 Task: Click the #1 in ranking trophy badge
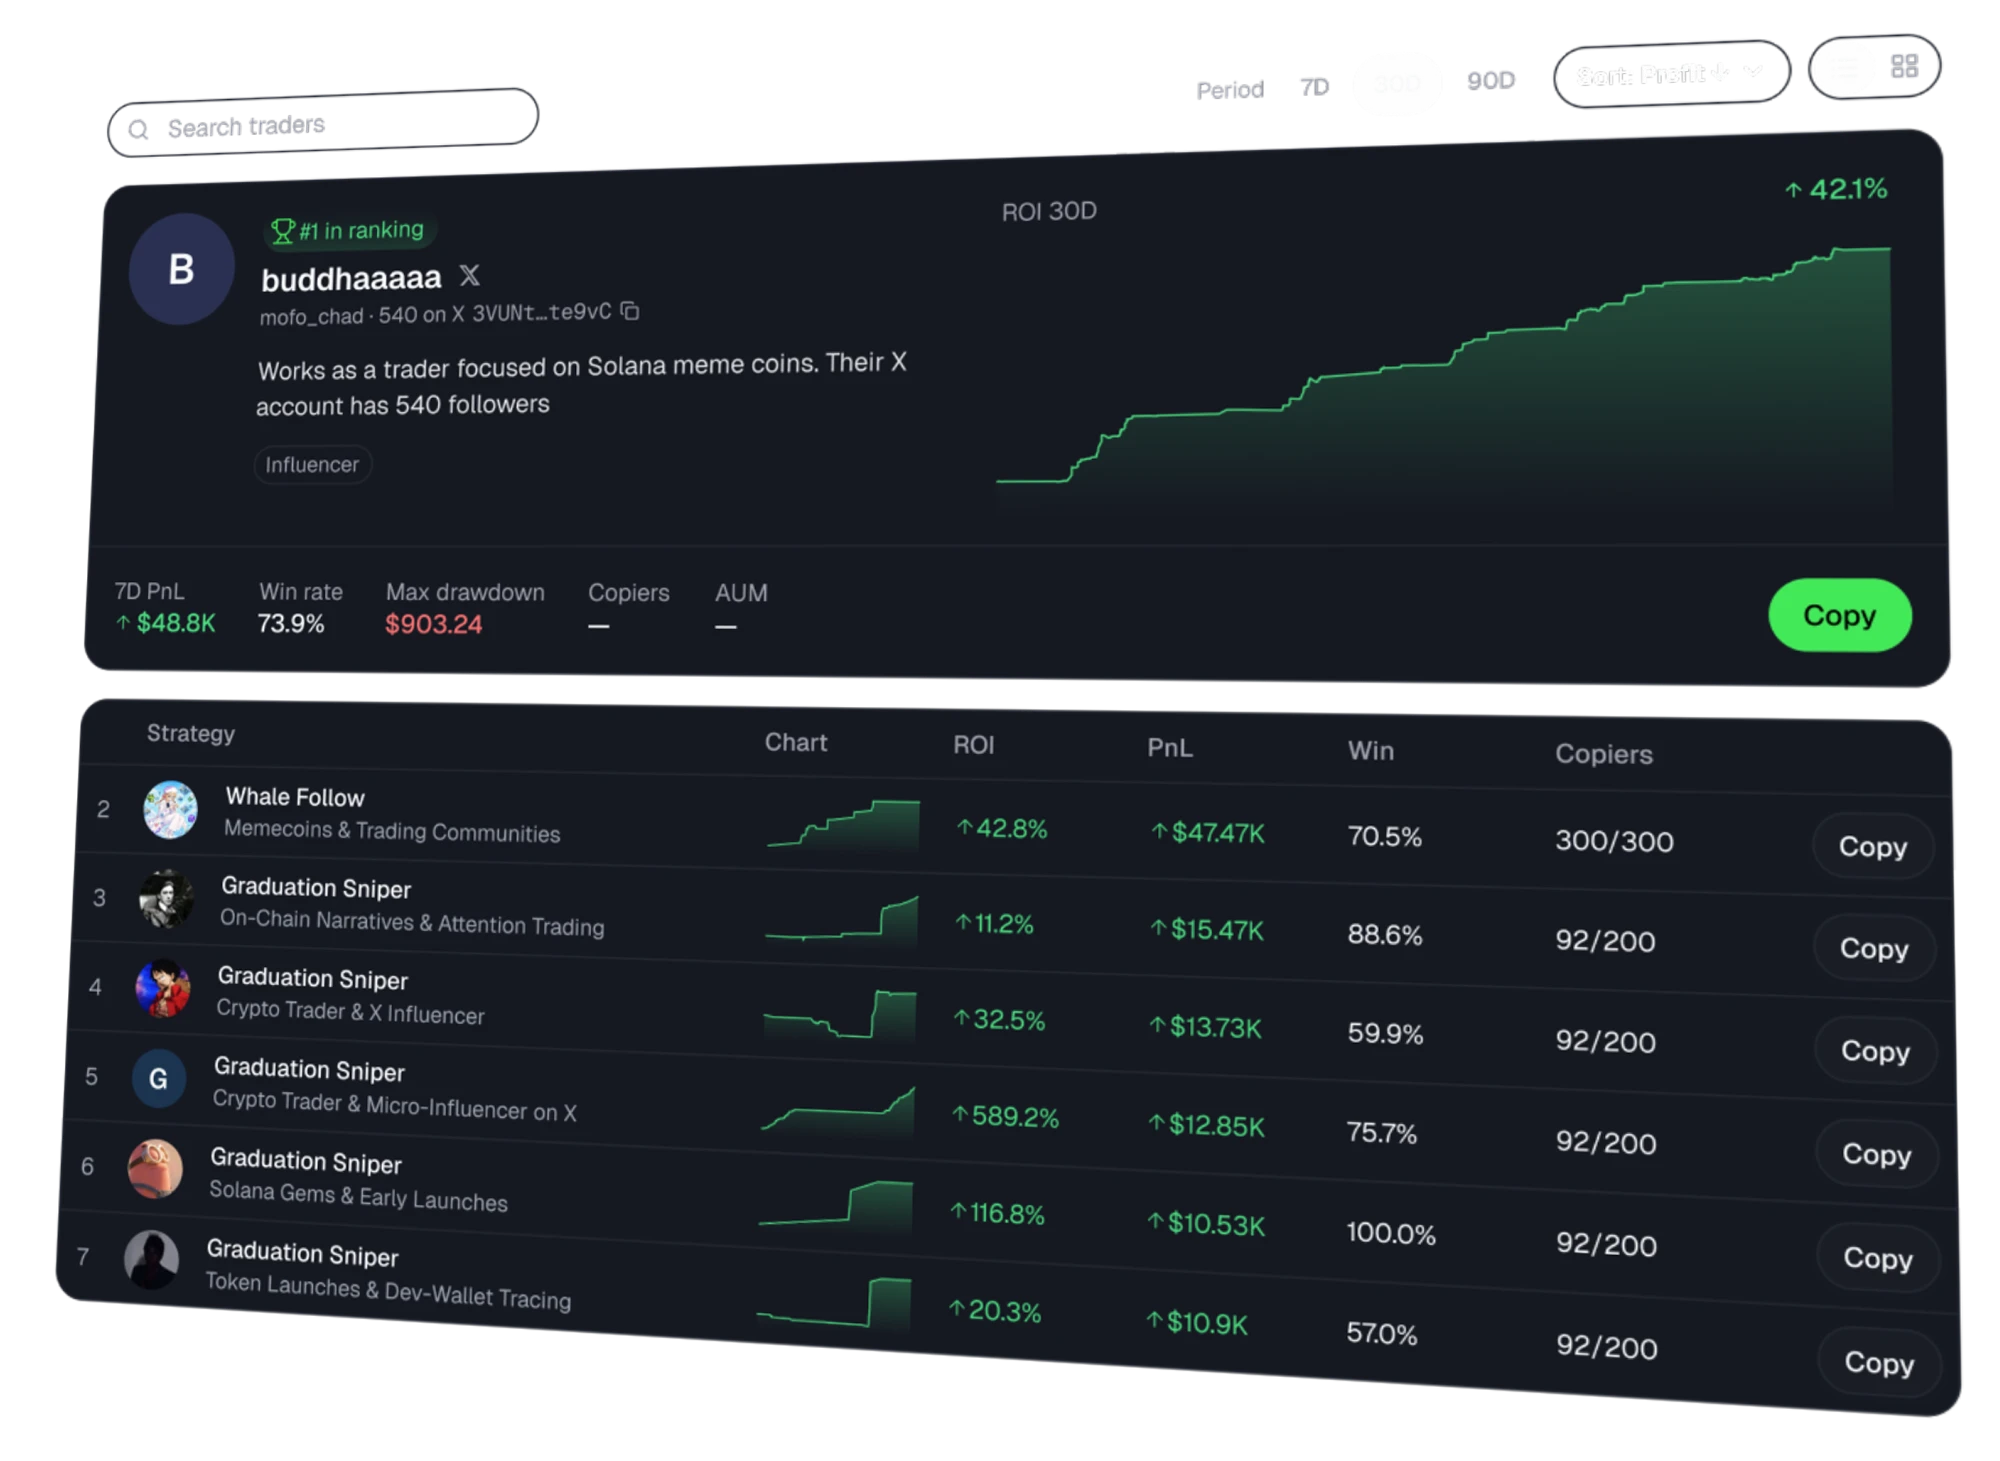tap(348, 231)
